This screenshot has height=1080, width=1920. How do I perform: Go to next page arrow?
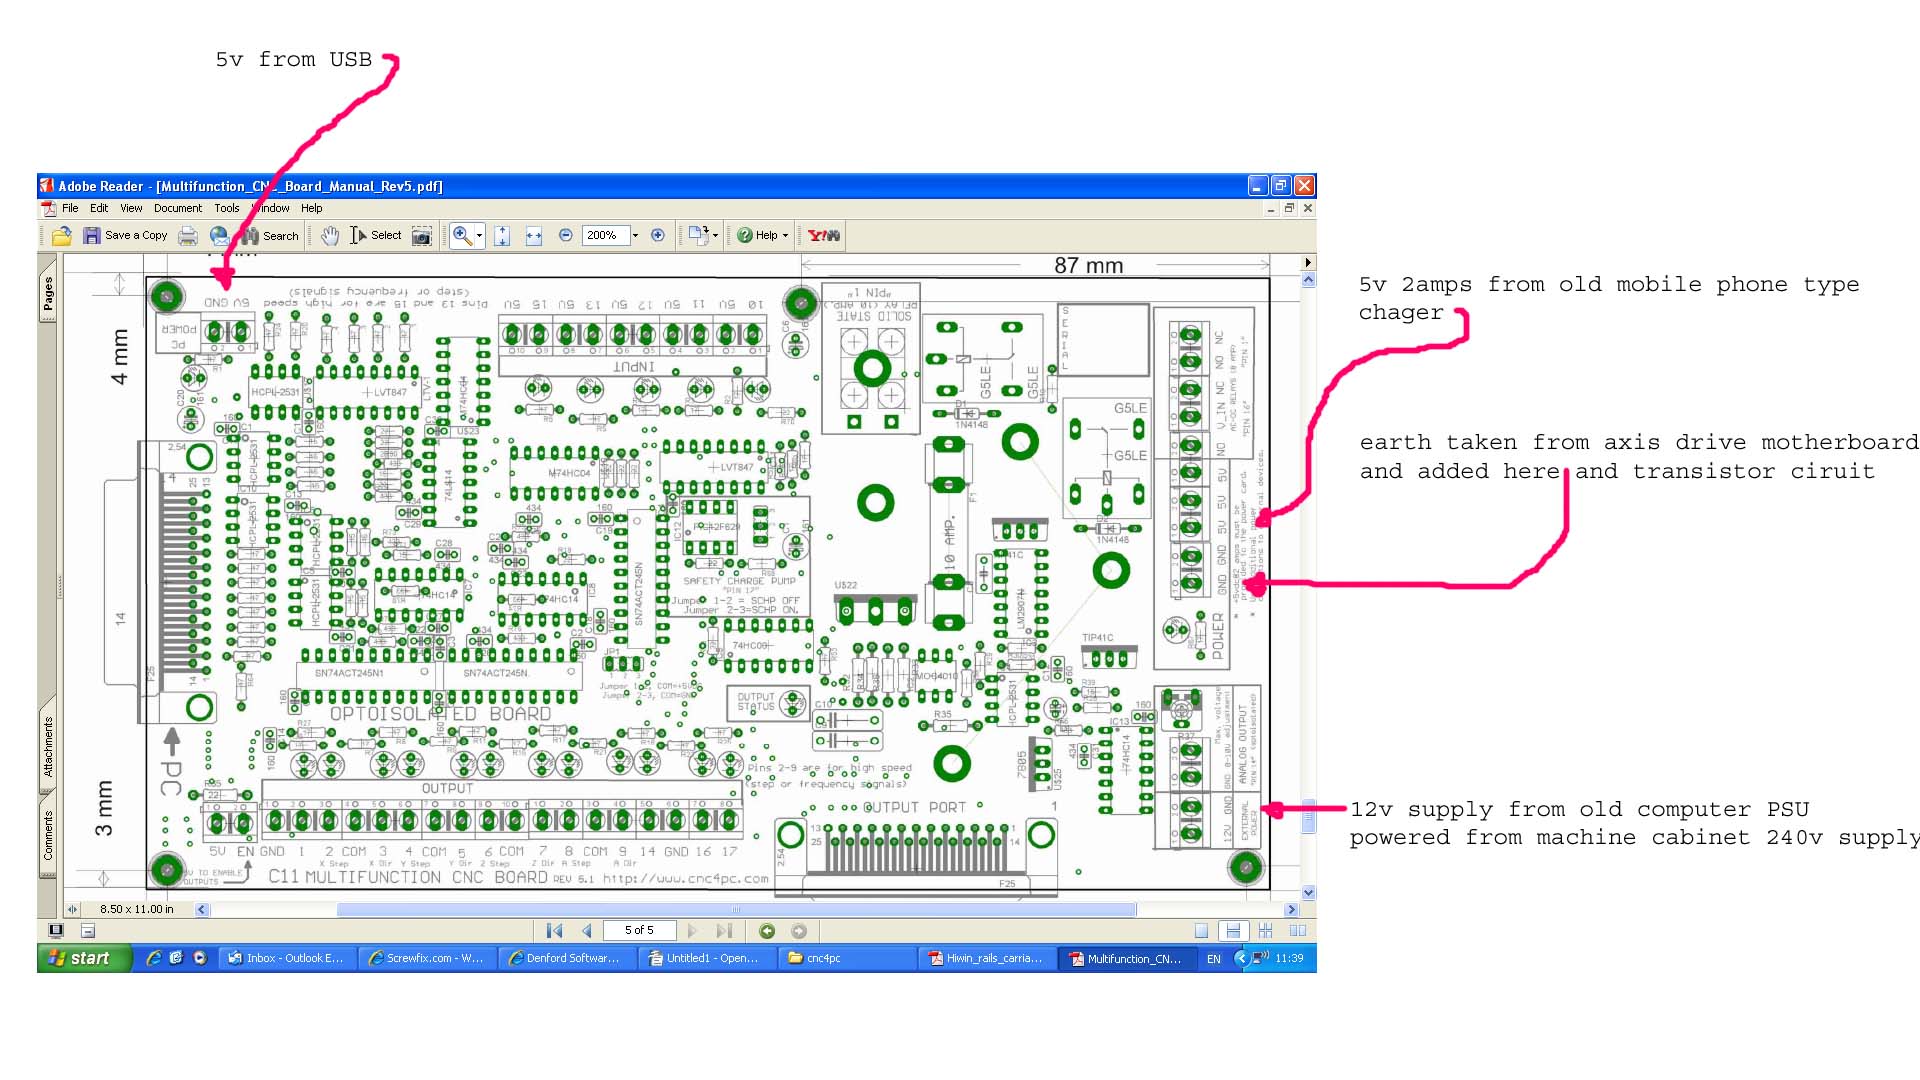[692, 931]
